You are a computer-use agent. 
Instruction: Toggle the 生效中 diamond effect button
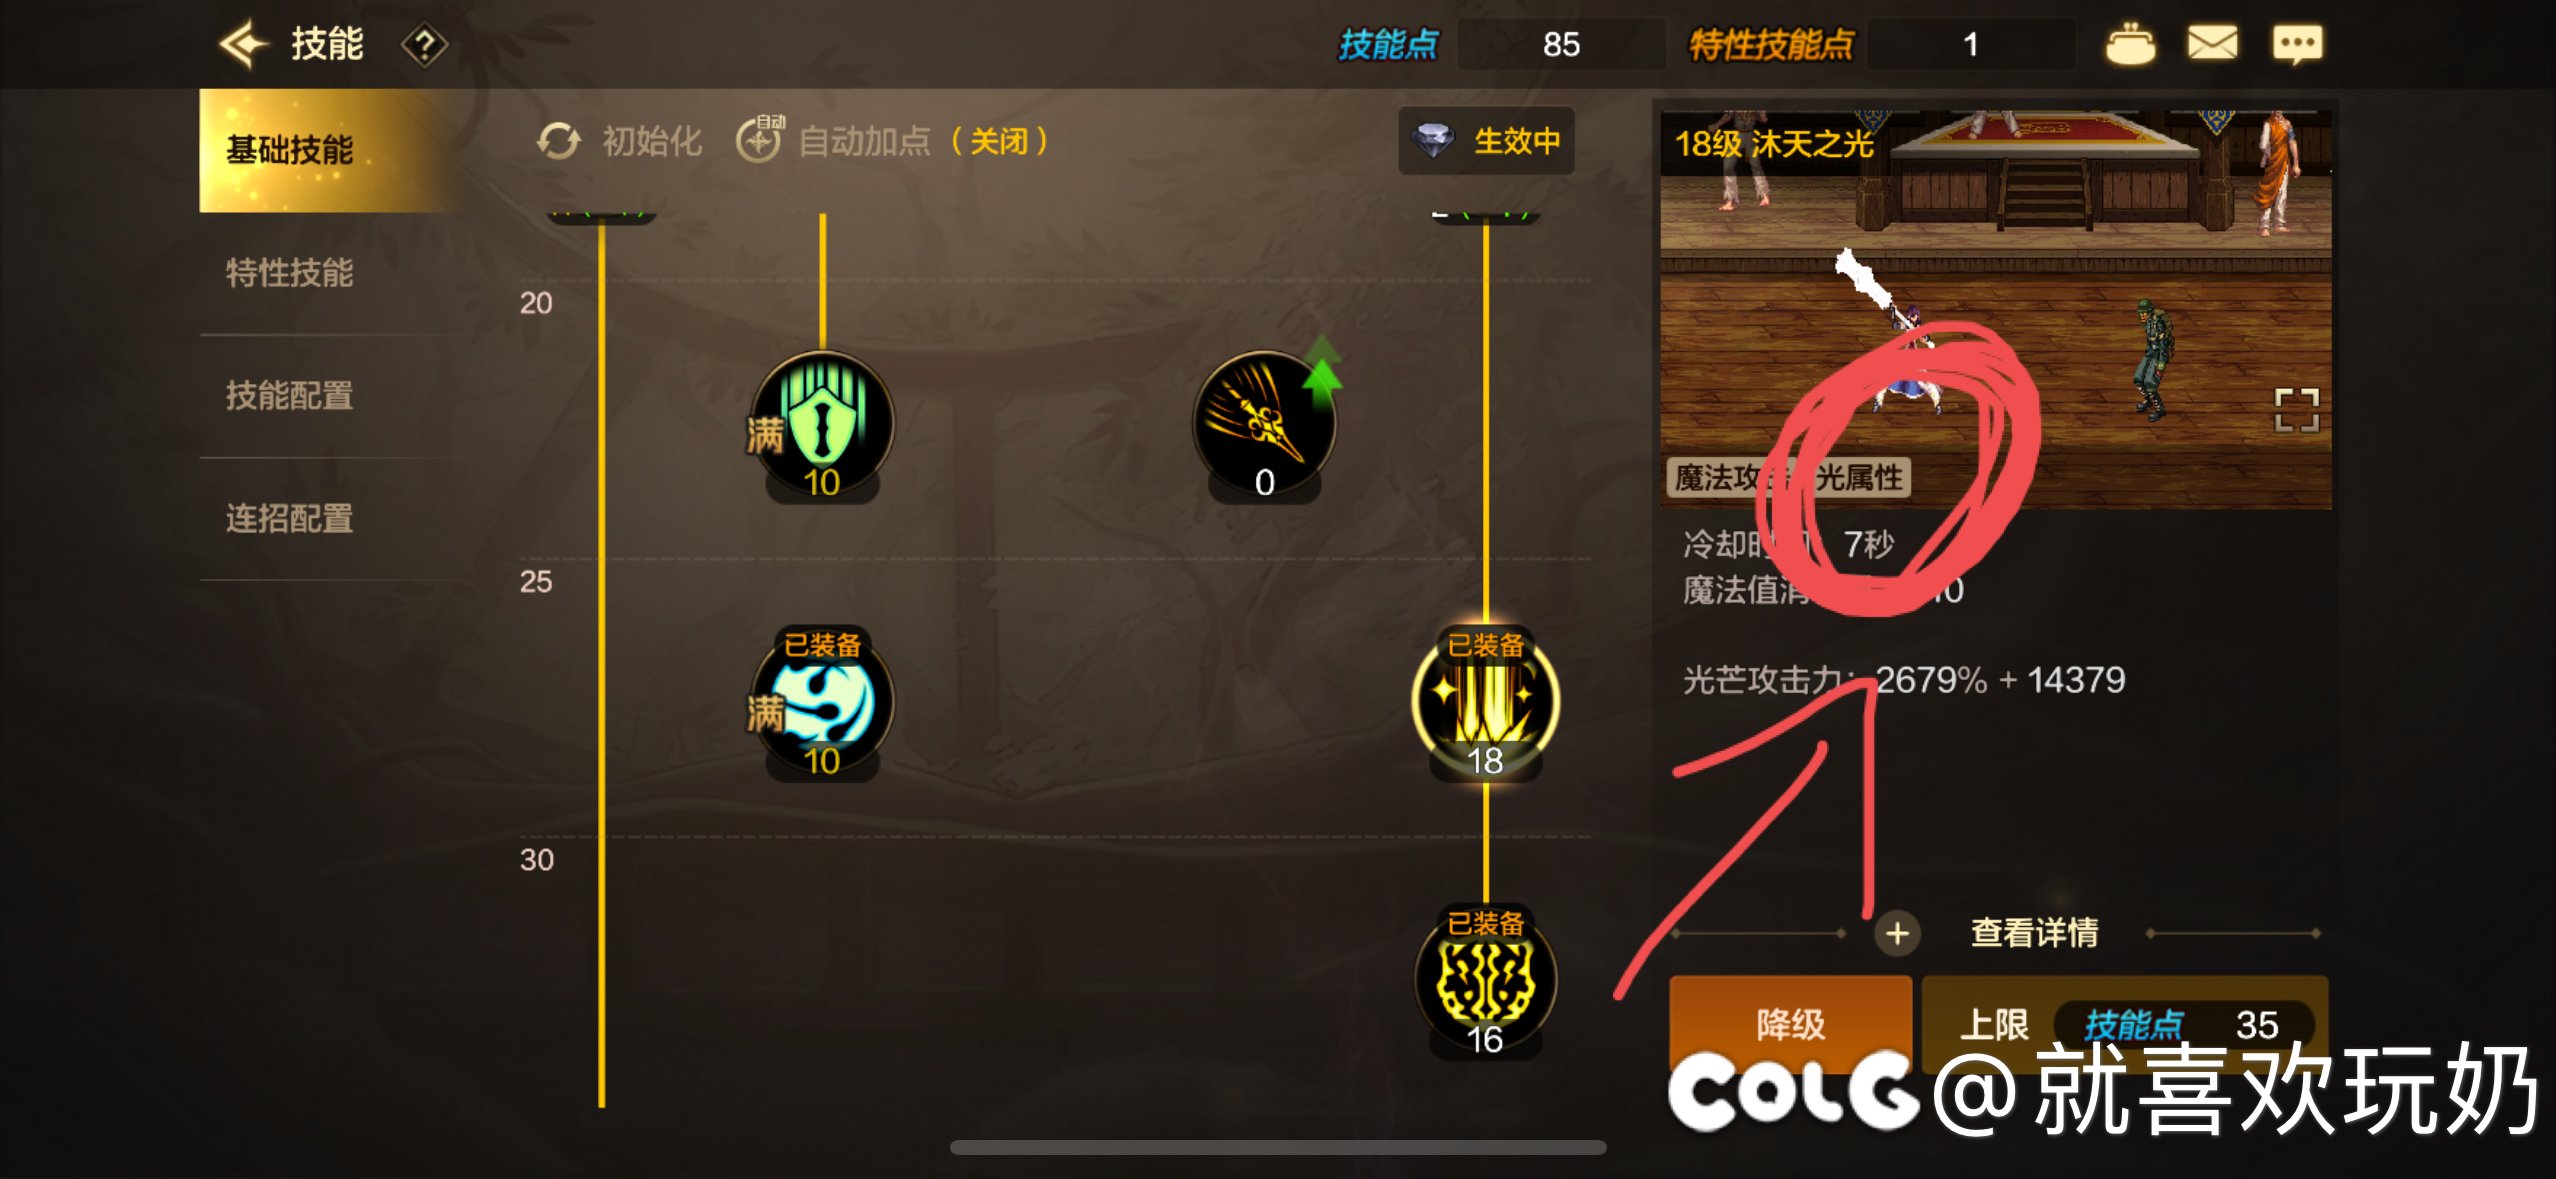(x=1486, y=141)
